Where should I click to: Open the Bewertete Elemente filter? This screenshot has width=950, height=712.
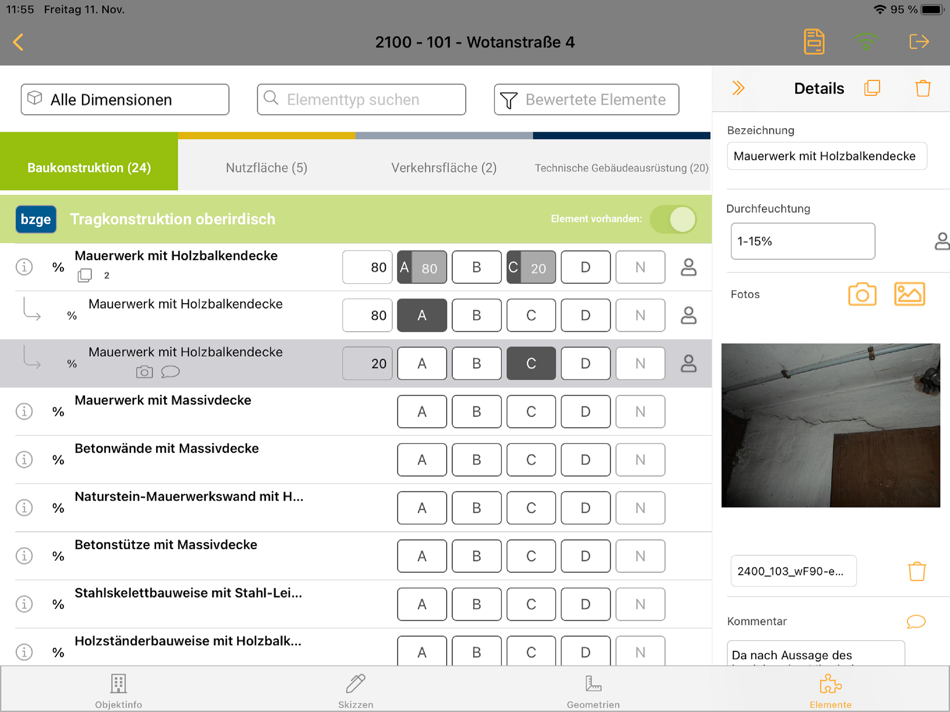click(x=586, y=99)
